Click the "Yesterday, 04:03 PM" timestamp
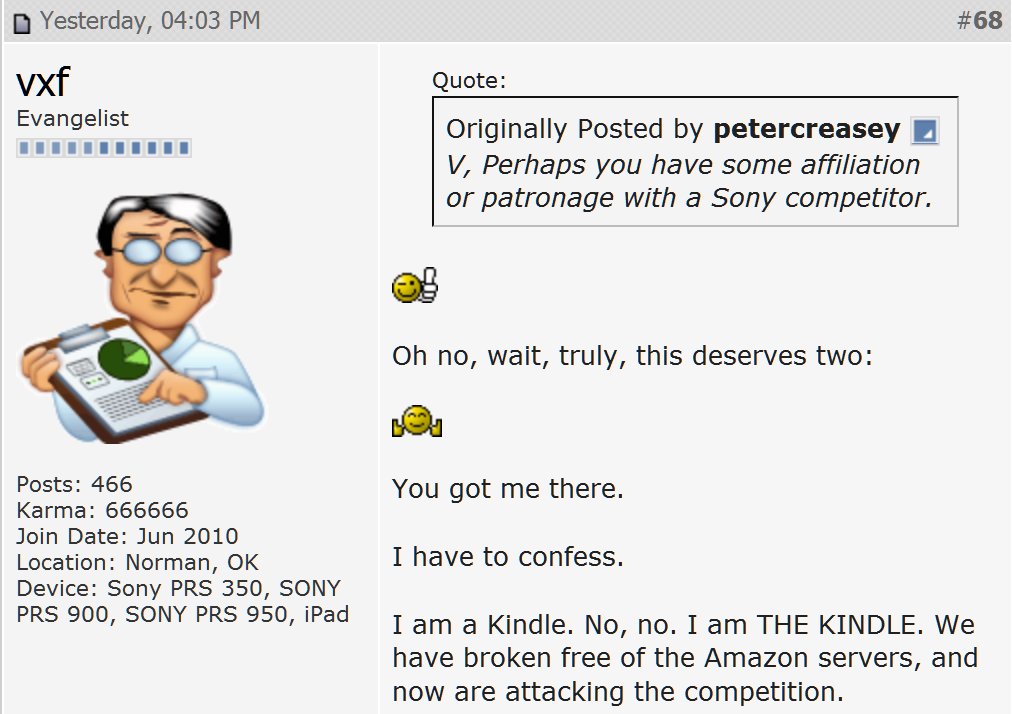This screenshot has width=1012, height=714. (150, 21)
